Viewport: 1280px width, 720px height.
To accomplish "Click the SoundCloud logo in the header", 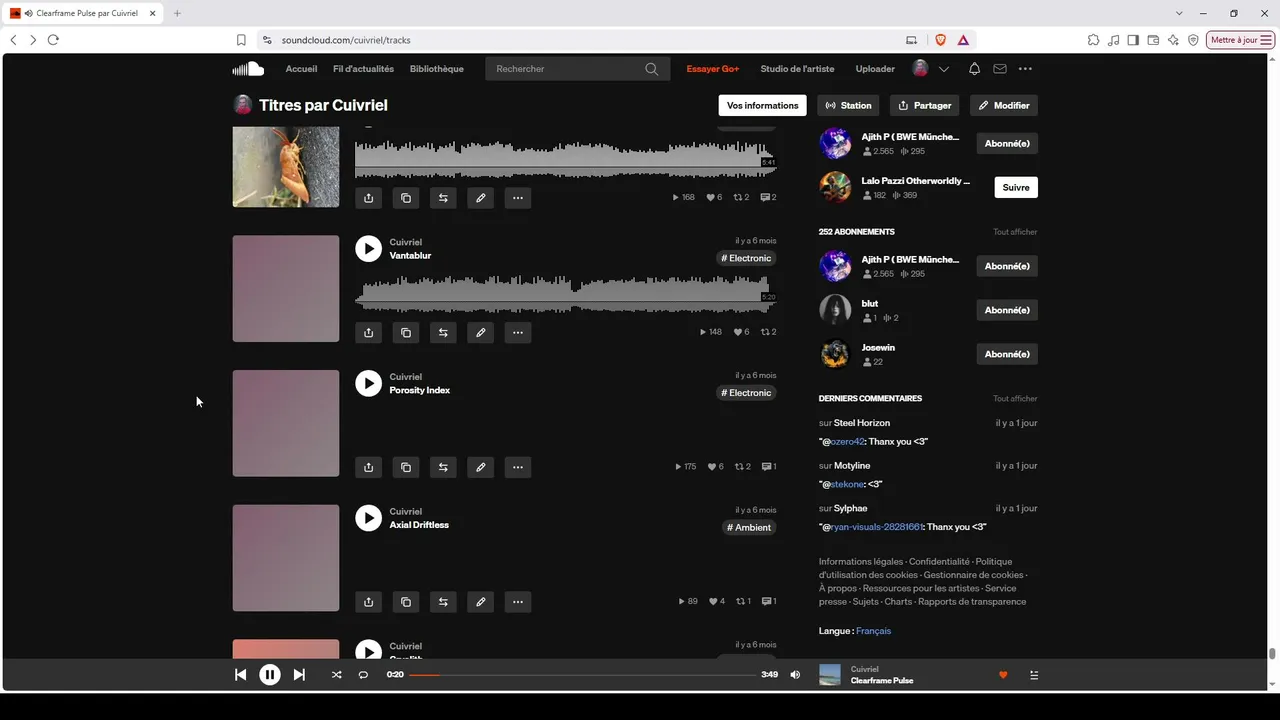I will [248, 69].
